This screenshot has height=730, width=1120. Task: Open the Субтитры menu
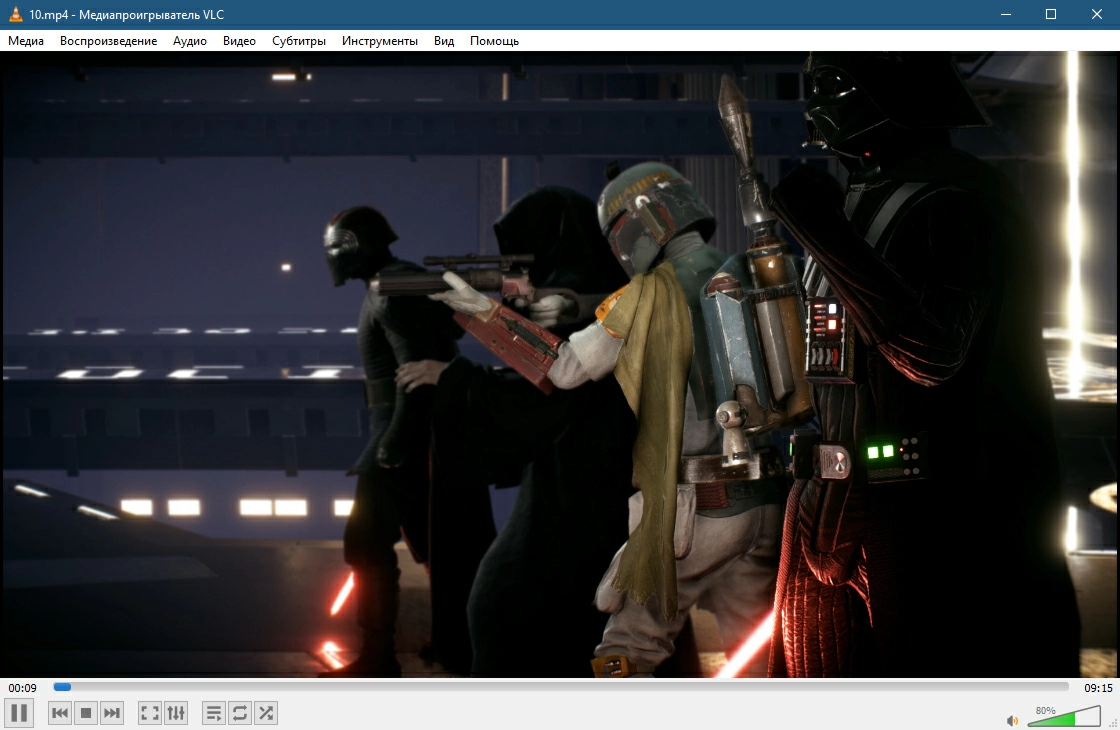pyautogui.click(x=299, y=41)
